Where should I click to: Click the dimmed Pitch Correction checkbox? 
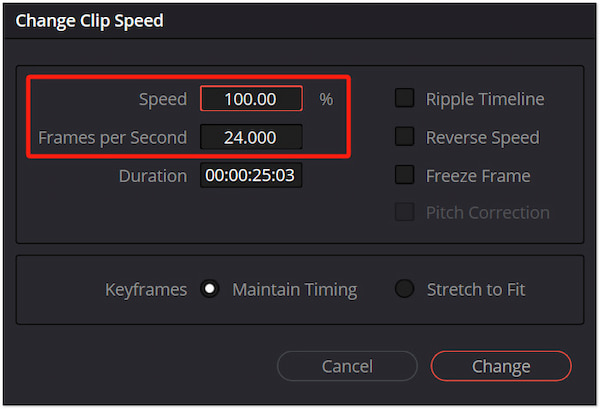[x=404, y=212]
